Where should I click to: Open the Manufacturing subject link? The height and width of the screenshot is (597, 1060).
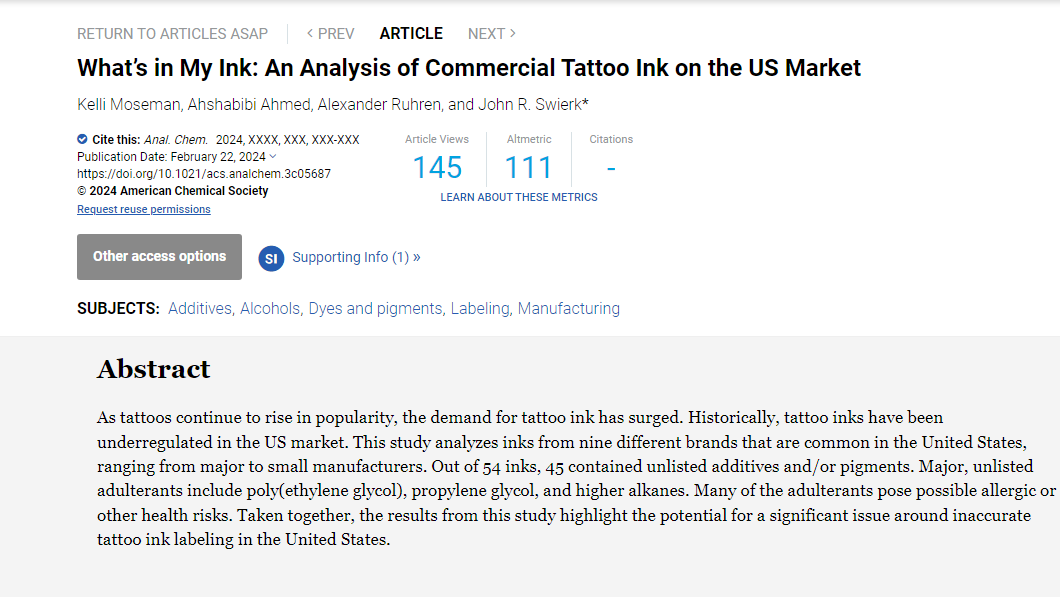tap(568, 309)
